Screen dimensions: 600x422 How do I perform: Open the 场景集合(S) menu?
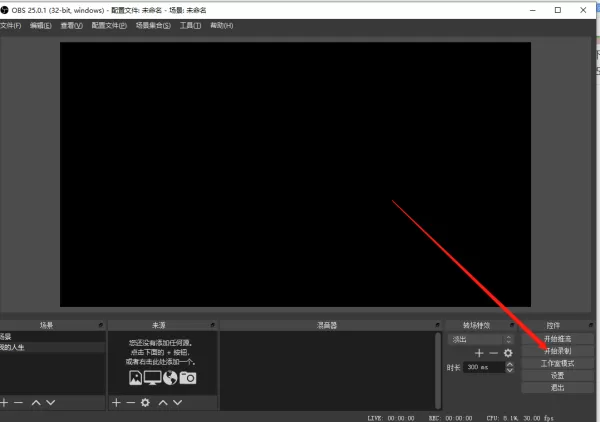pos(153,26)
